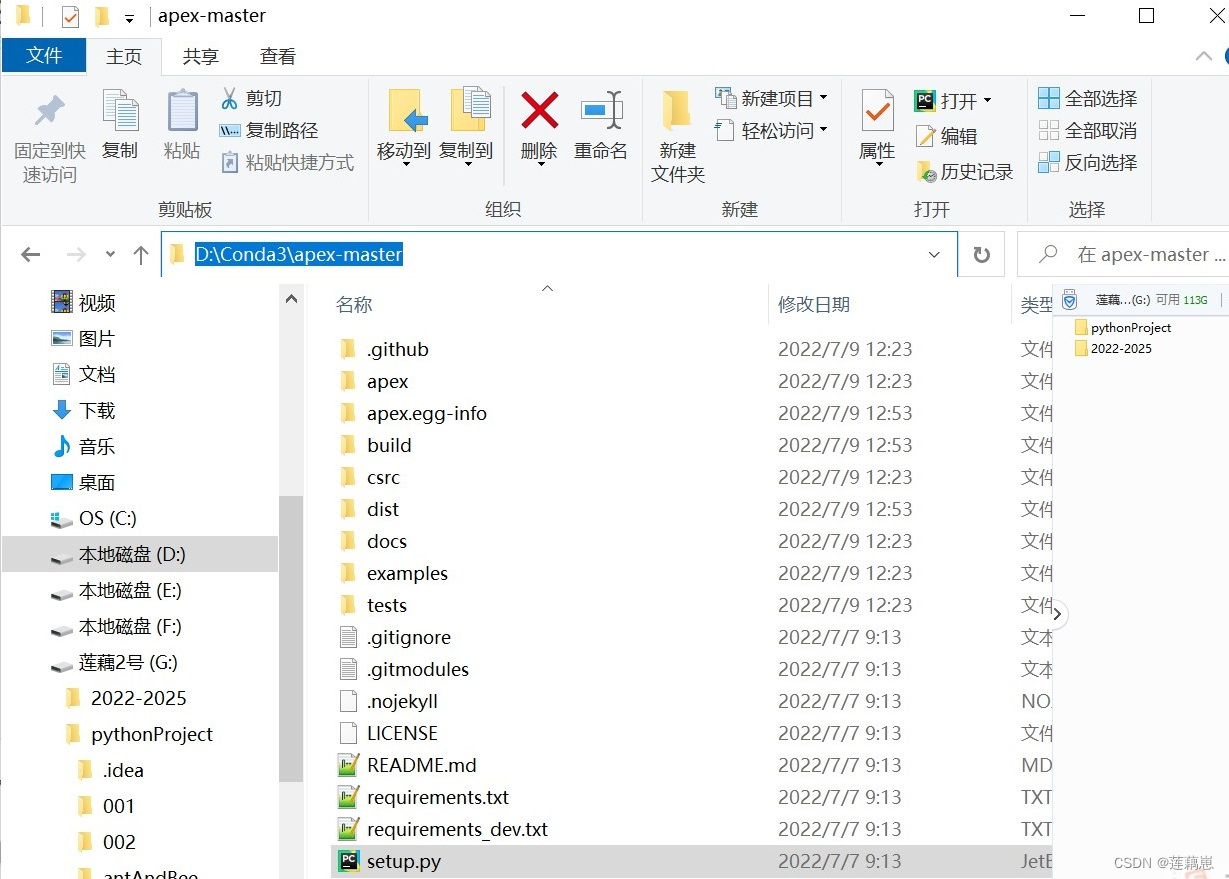Open the pythonProject folder on G: drive popup

point(1130,327)
